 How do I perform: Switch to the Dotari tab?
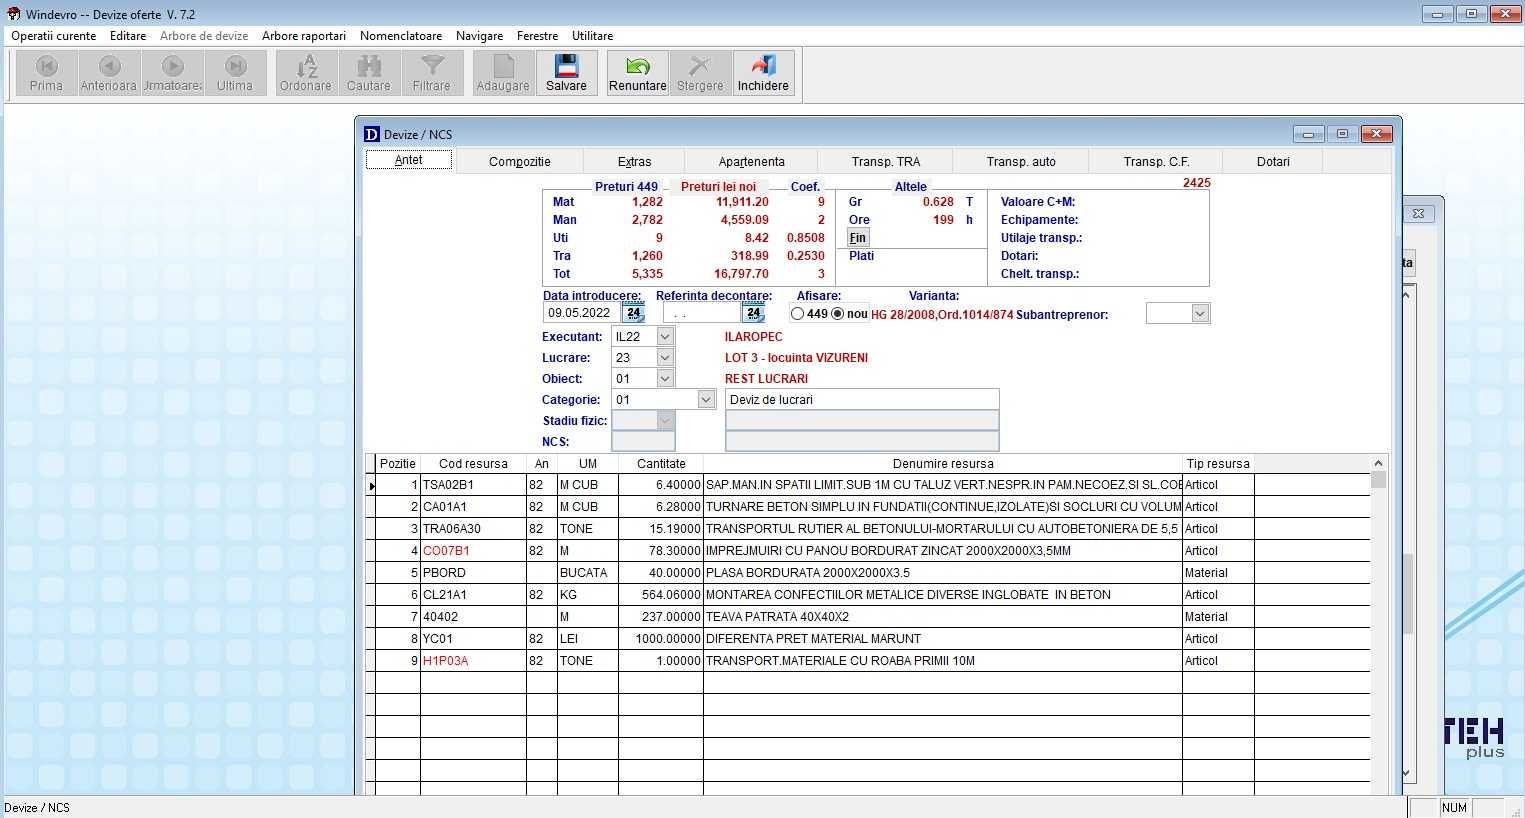[x=1273, y=161]
